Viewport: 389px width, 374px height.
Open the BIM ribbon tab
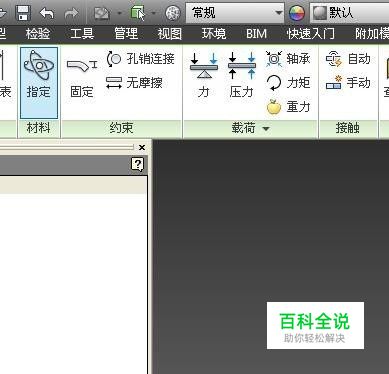[256, 34]
